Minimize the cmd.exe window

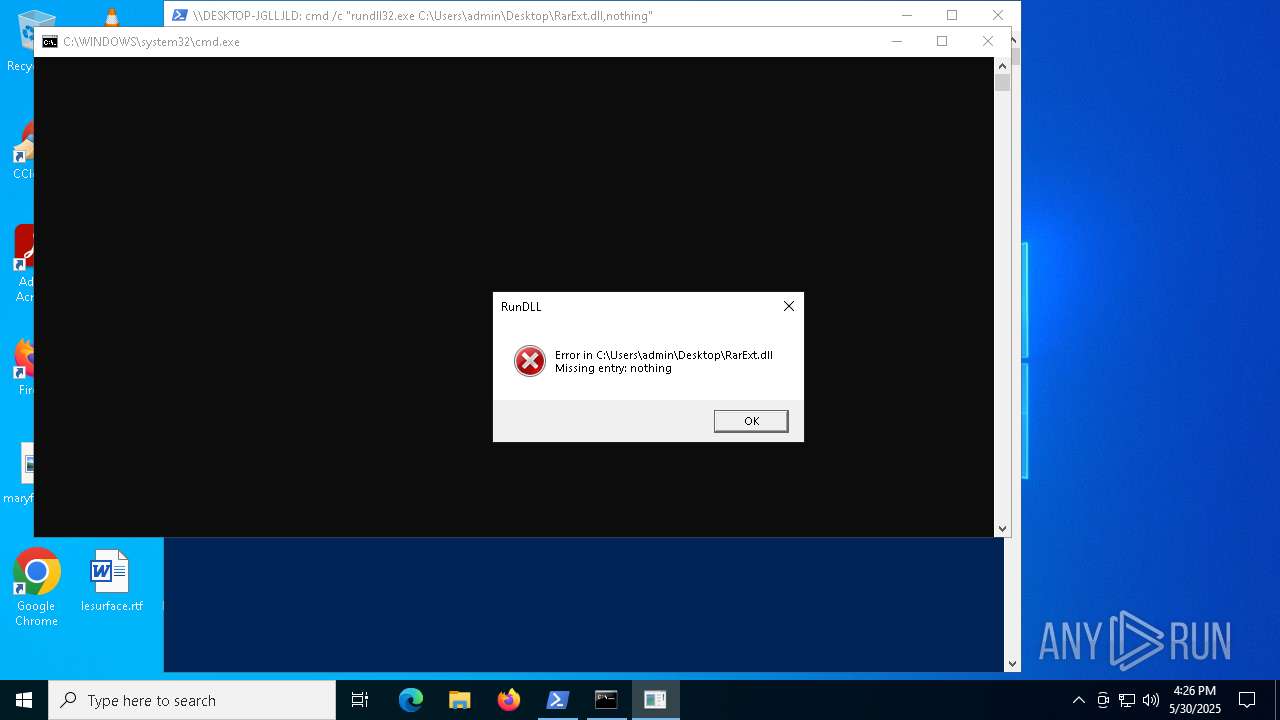897,41
